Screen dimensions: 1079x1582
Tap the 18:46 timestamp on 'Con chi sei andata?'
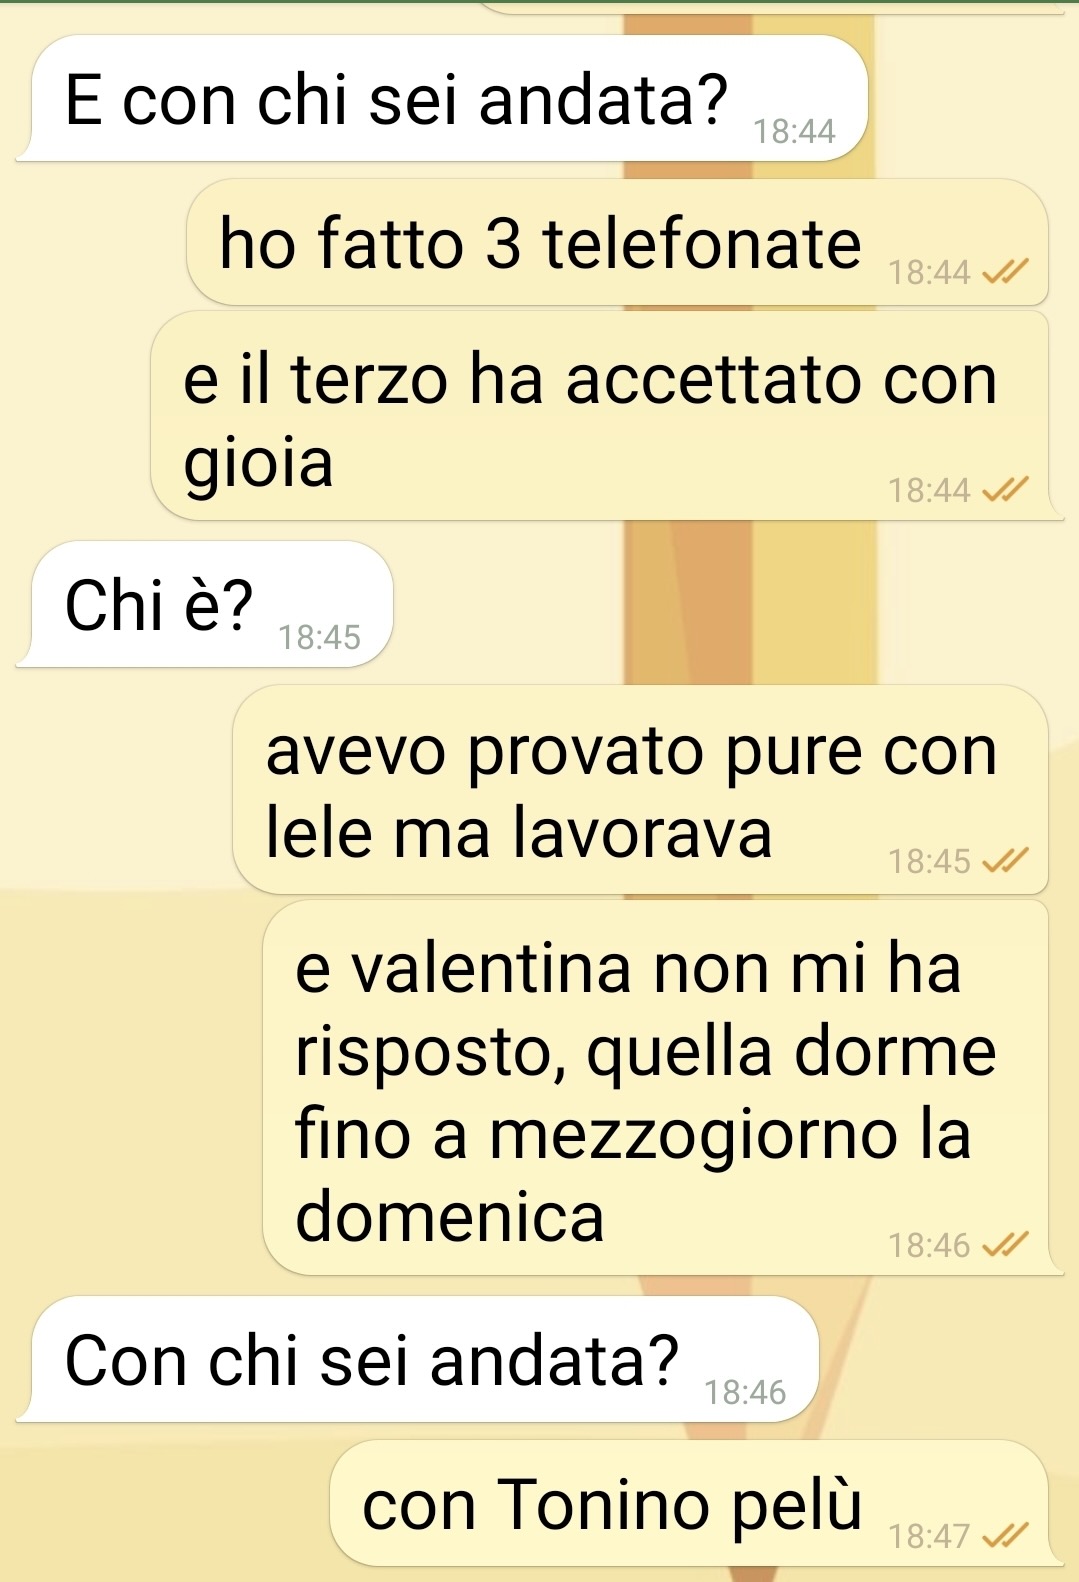(745, 1392)
